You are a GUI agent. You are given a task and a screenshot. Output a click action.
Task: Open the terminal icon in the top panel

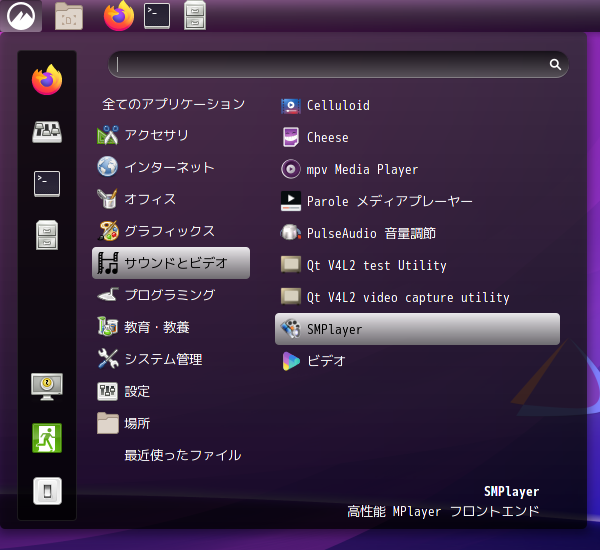click(x=157, y=16)
